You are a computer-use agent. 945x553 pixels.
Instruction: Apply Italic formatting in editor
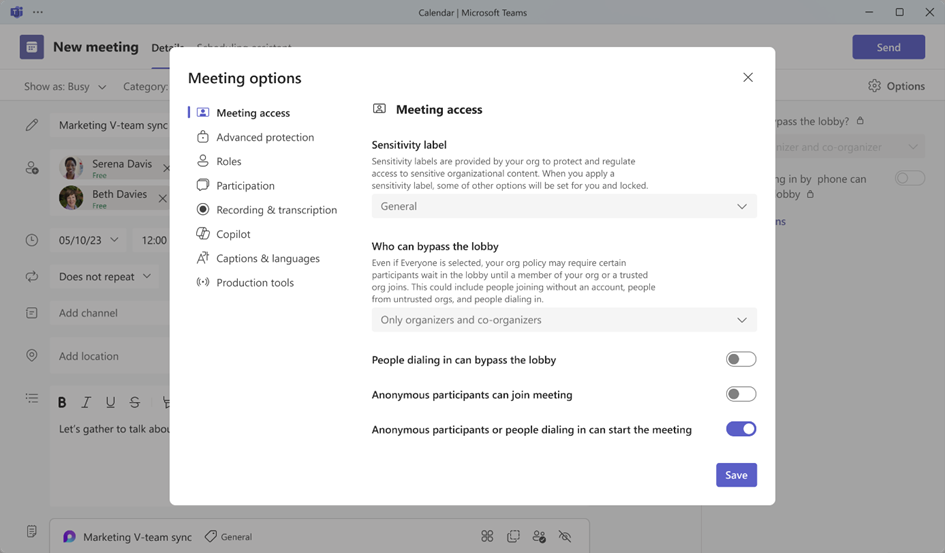[x=86, y=402]
